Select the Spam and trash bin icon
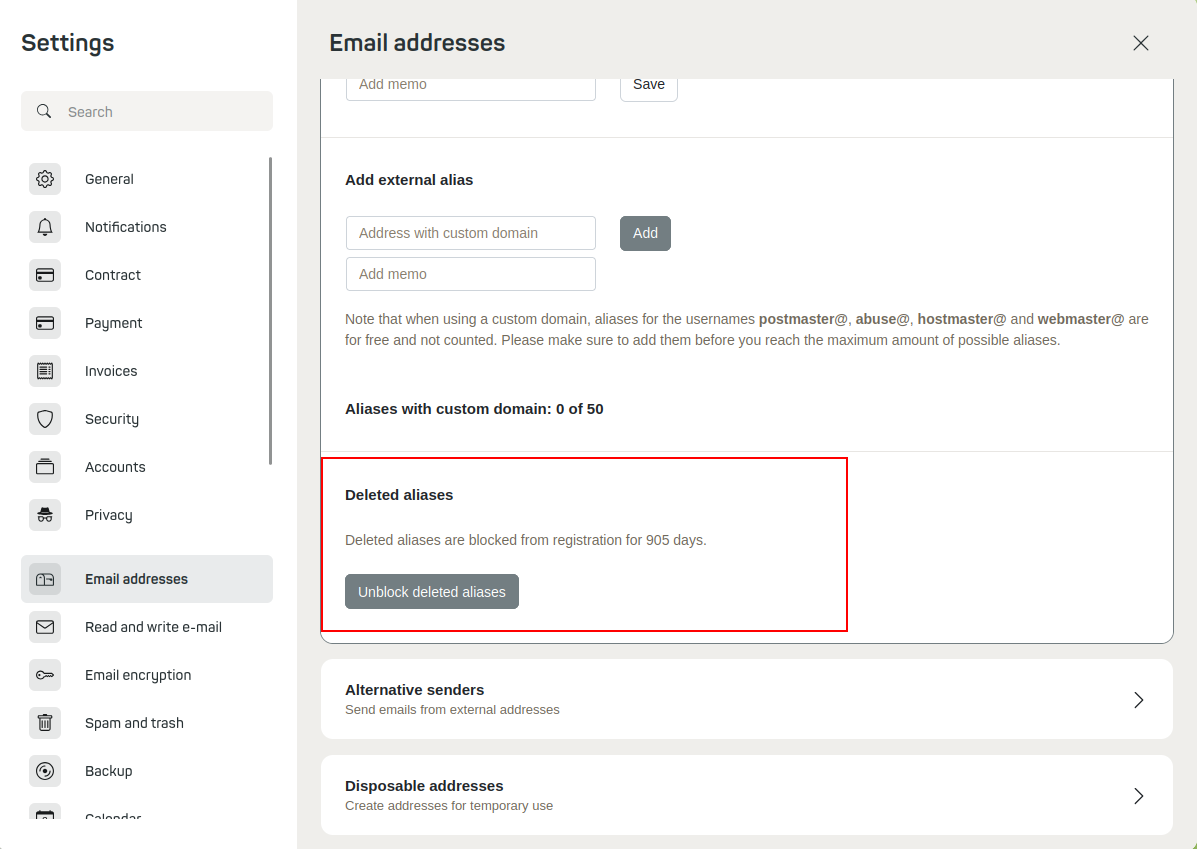Image resolution: width=1197 pixels, height=849 pixels. [x=45, y=723]
